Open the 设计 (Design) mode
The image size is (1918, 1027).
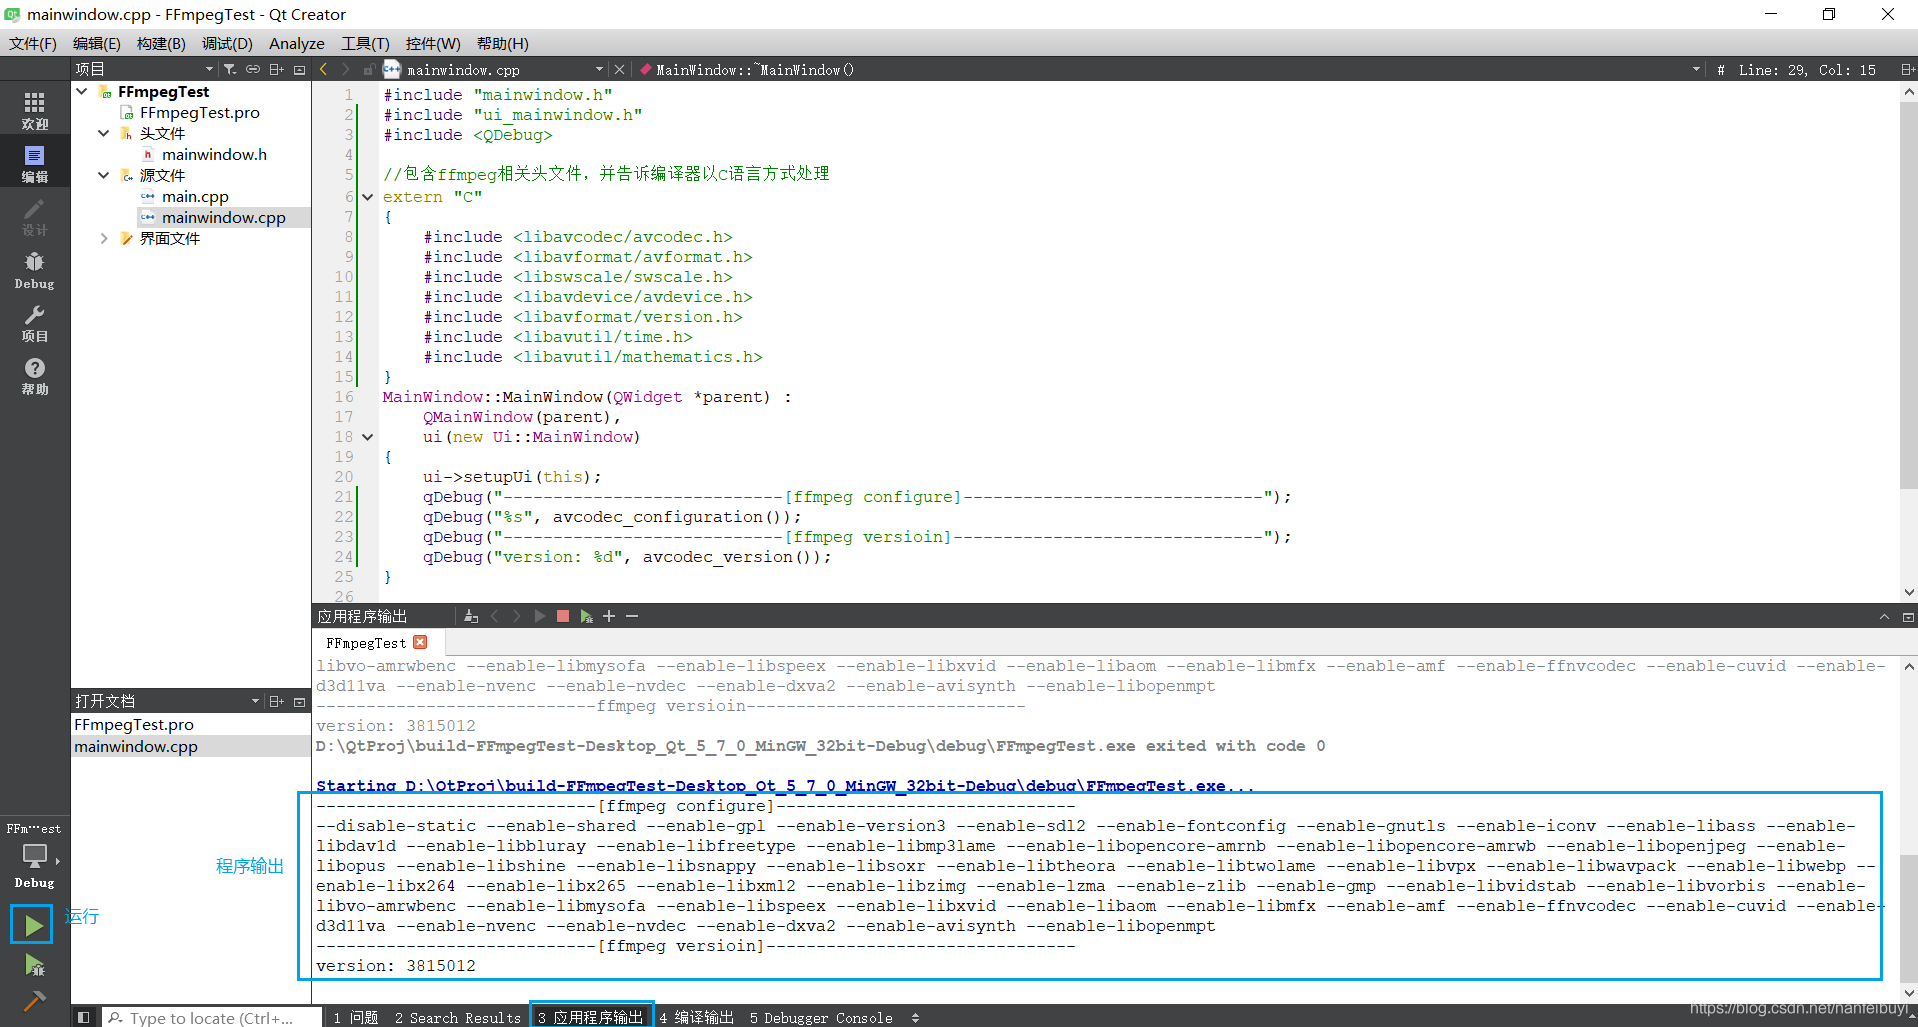click(x=35, y=216)
